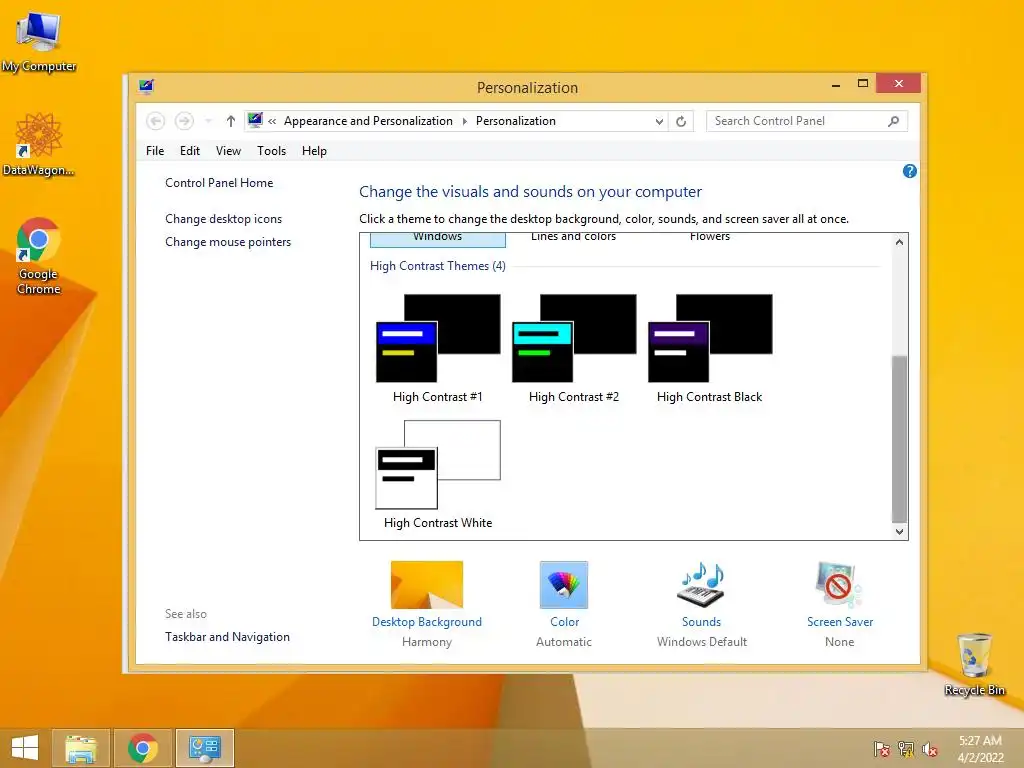The width and height of the screenshot is (1024, 768).
Task: Select the High Contrast #2 theme
Action: point(573,348)
